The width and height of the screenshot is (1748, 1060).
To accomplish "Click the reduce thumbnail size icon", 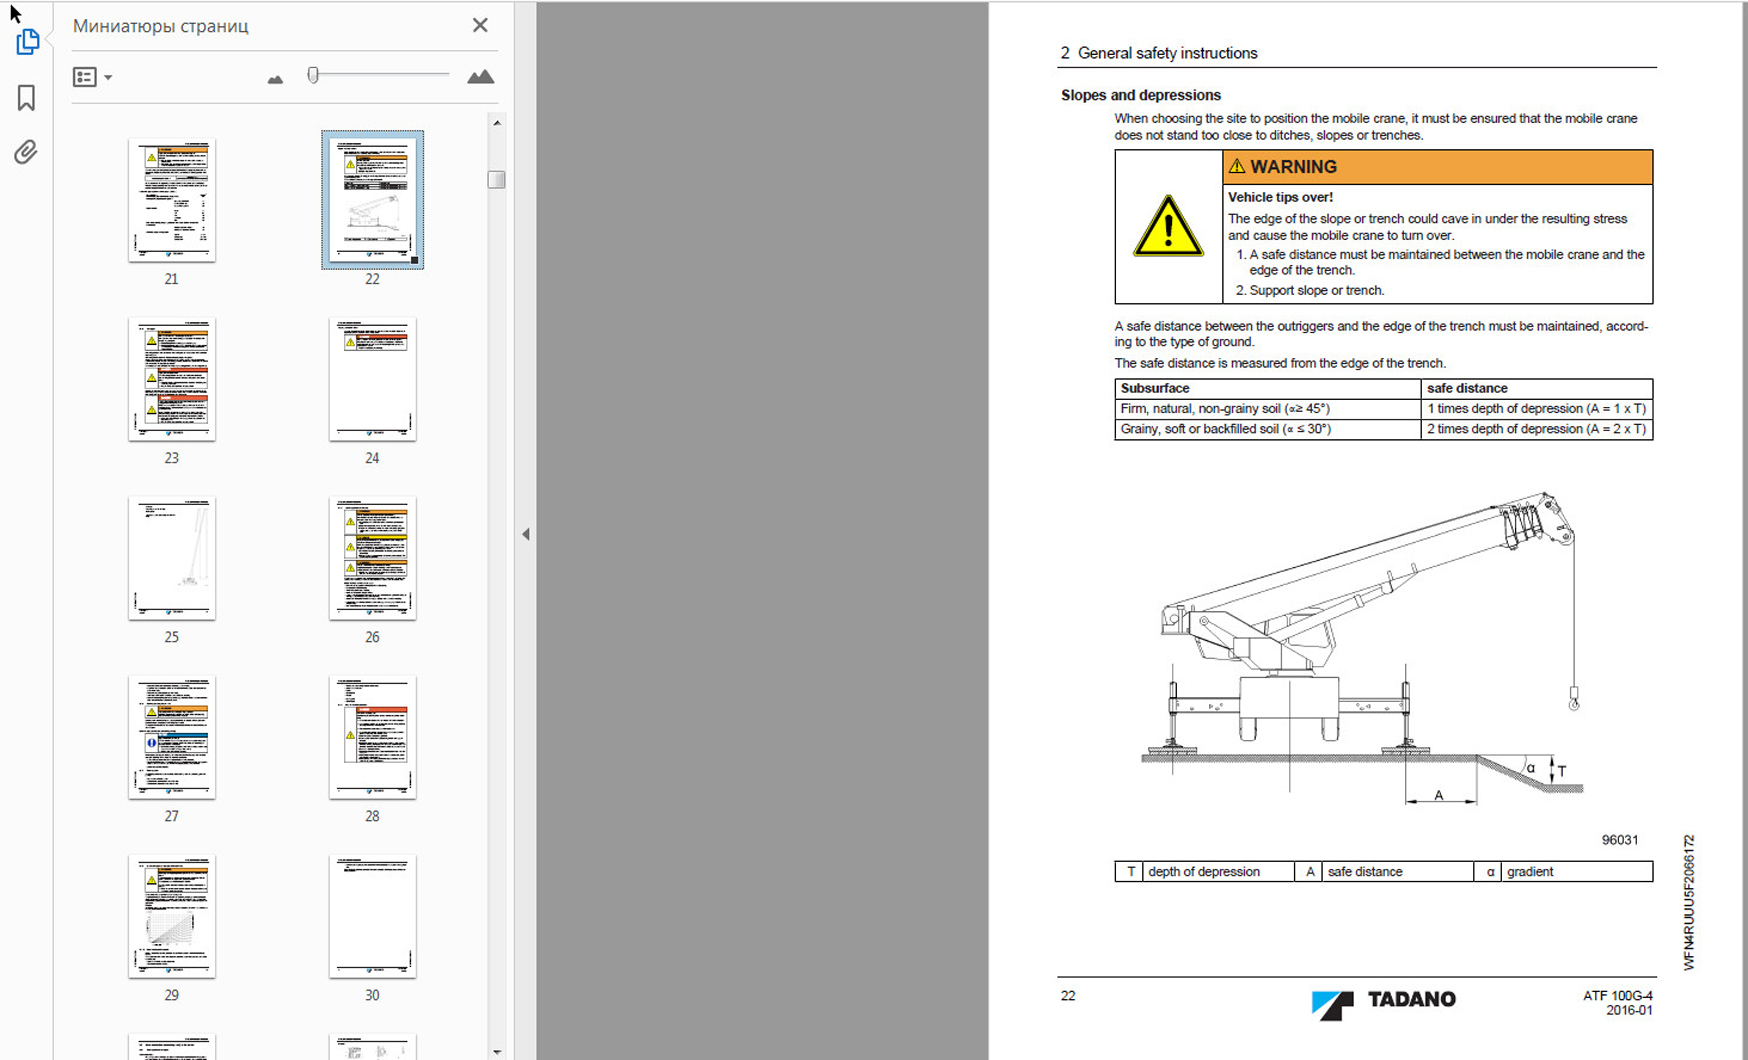I will (x=275, y=79).
